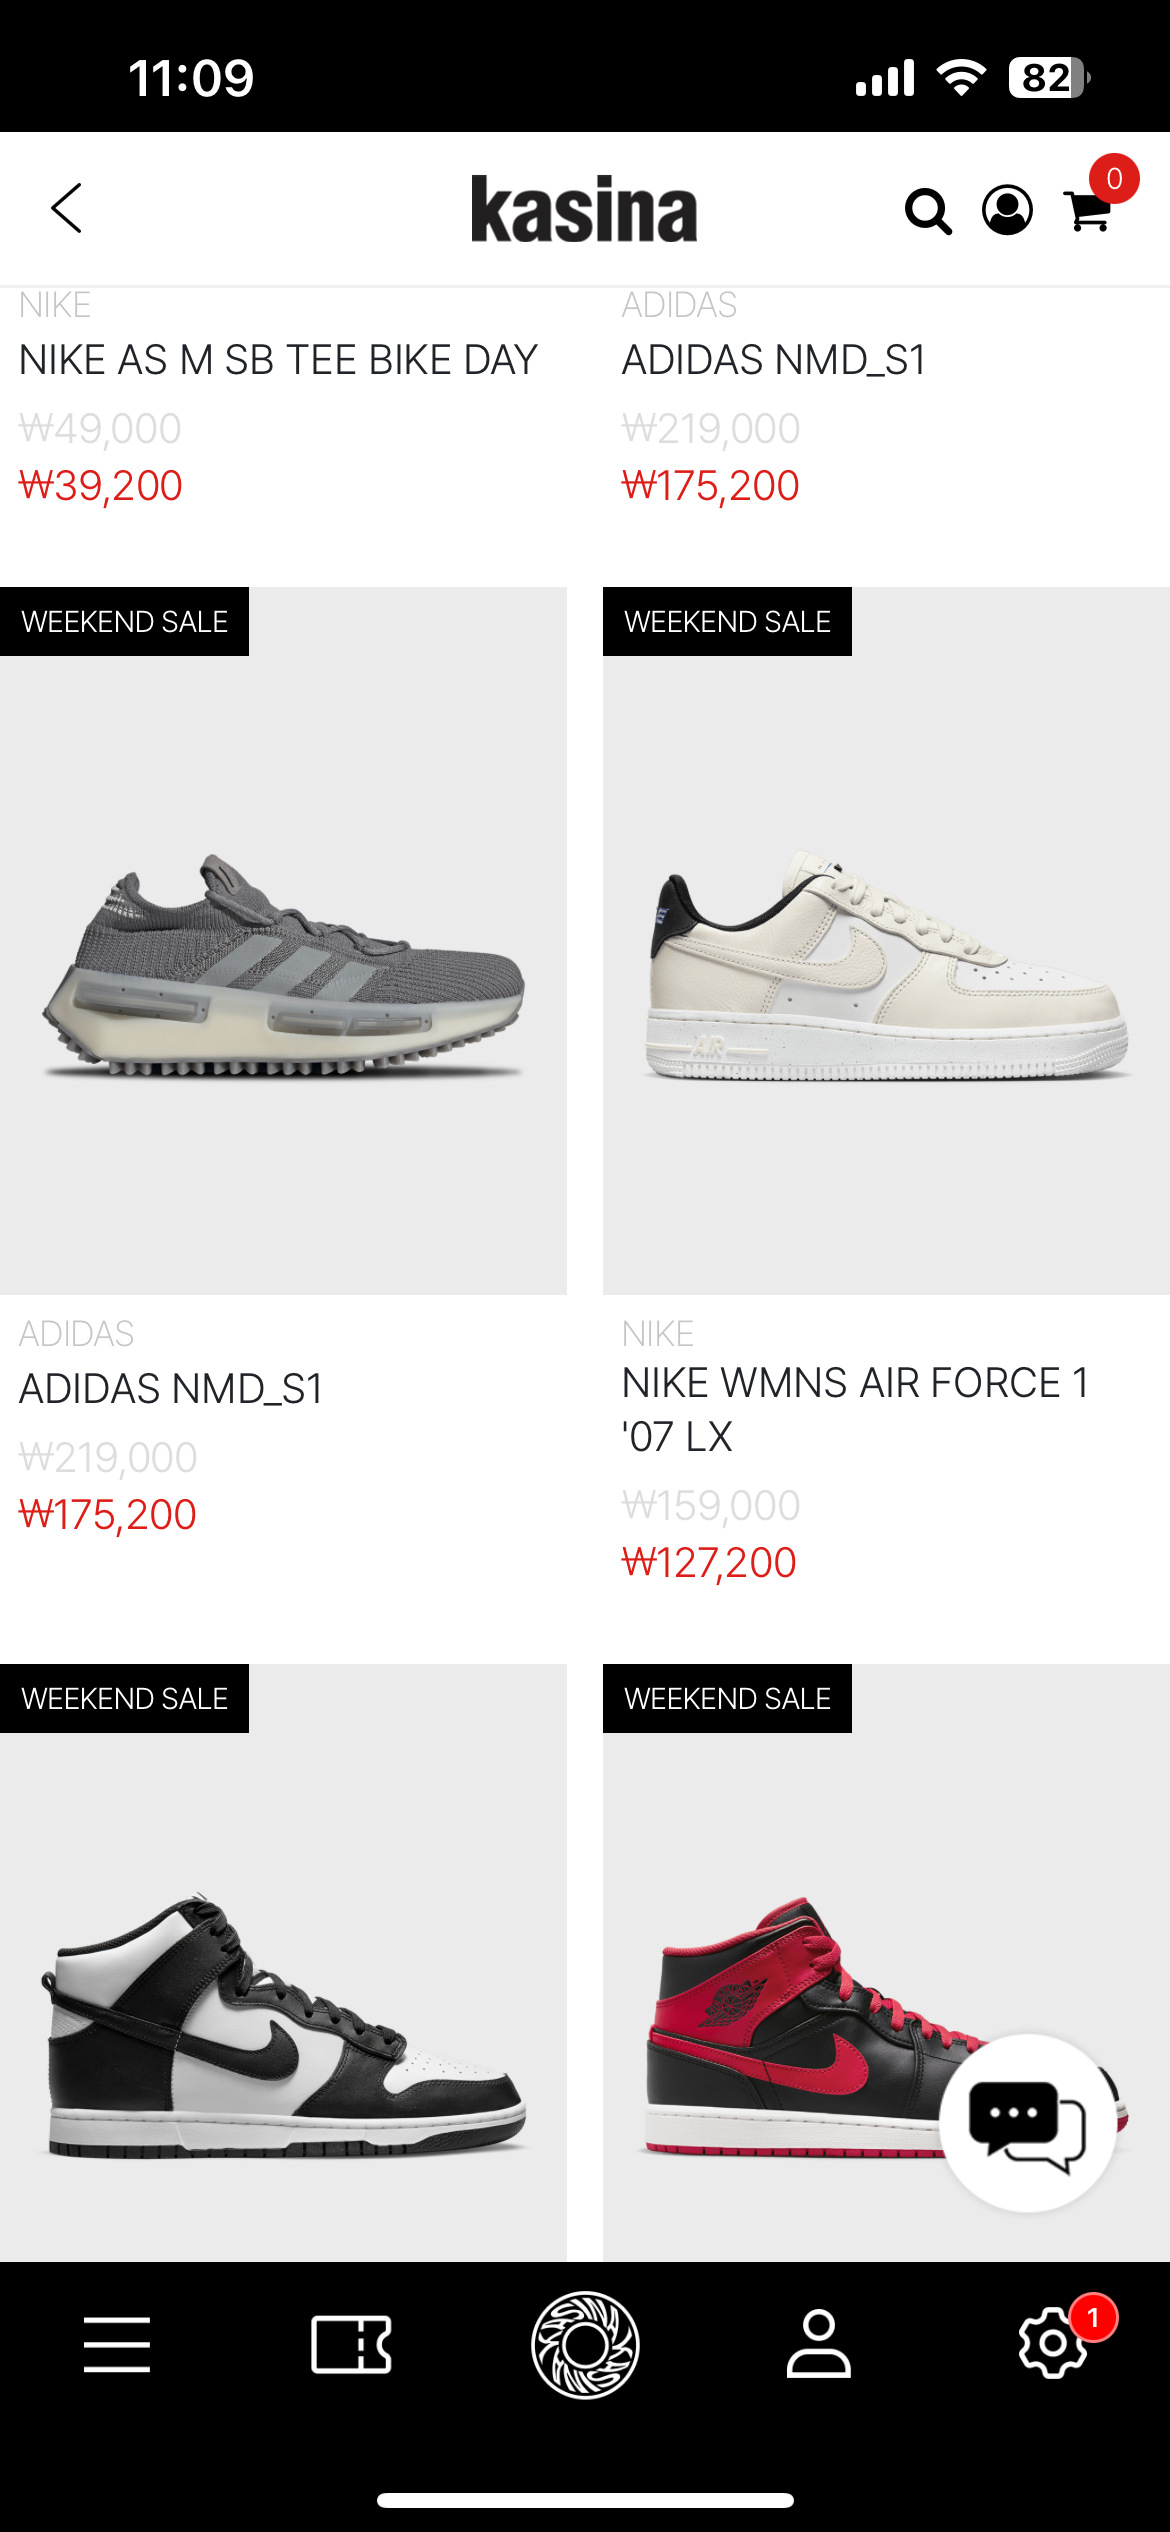Open the coupon ticket icon
Screen dimensions: 1170x2532
point(351,2344)
